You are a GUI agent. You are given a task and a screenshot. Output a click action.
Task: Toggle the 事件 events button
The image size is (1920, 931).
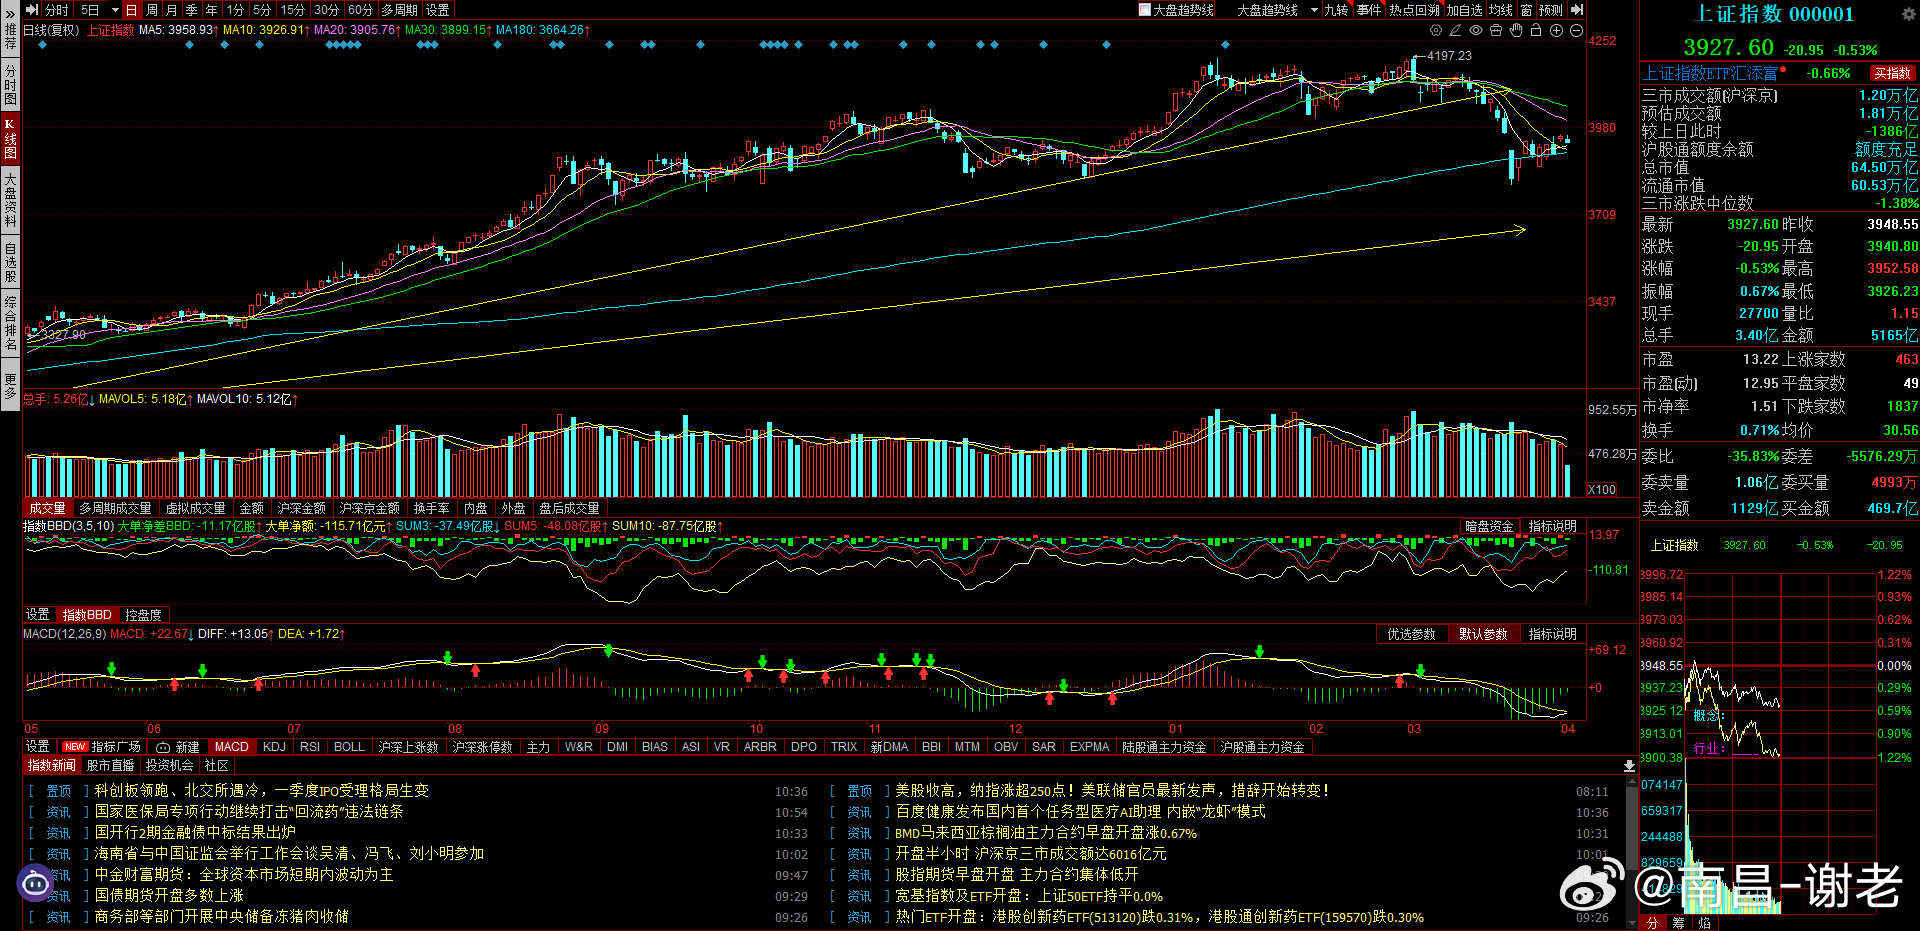click(x=1369, y=10)
